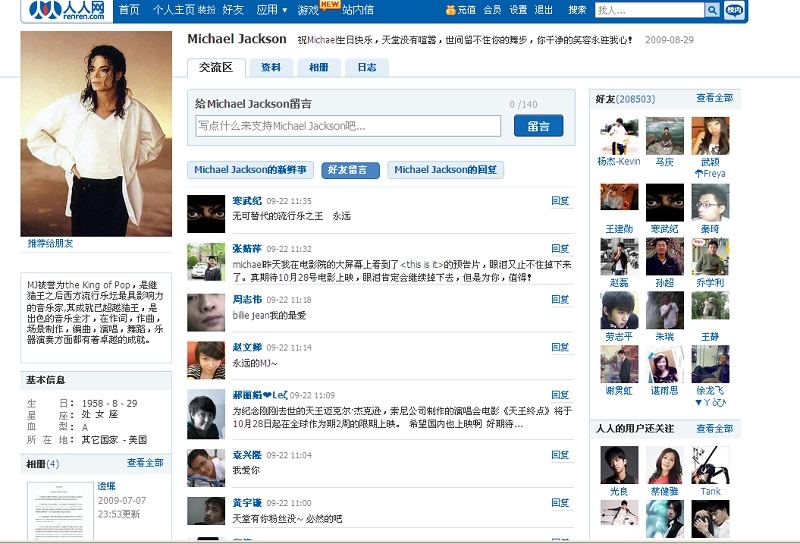The height and width of the screenshot is (544, 800).
Task: Select Michael Jackson的回复 filter
Action: click(x=445, y=170)
